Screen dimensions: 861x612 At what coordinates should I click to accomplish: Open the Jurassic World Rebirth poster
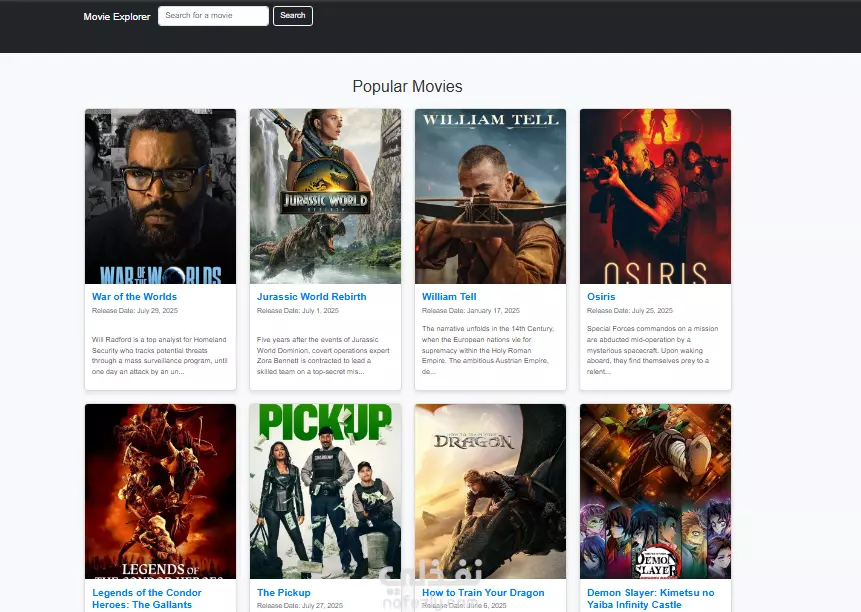pos(325,196)
